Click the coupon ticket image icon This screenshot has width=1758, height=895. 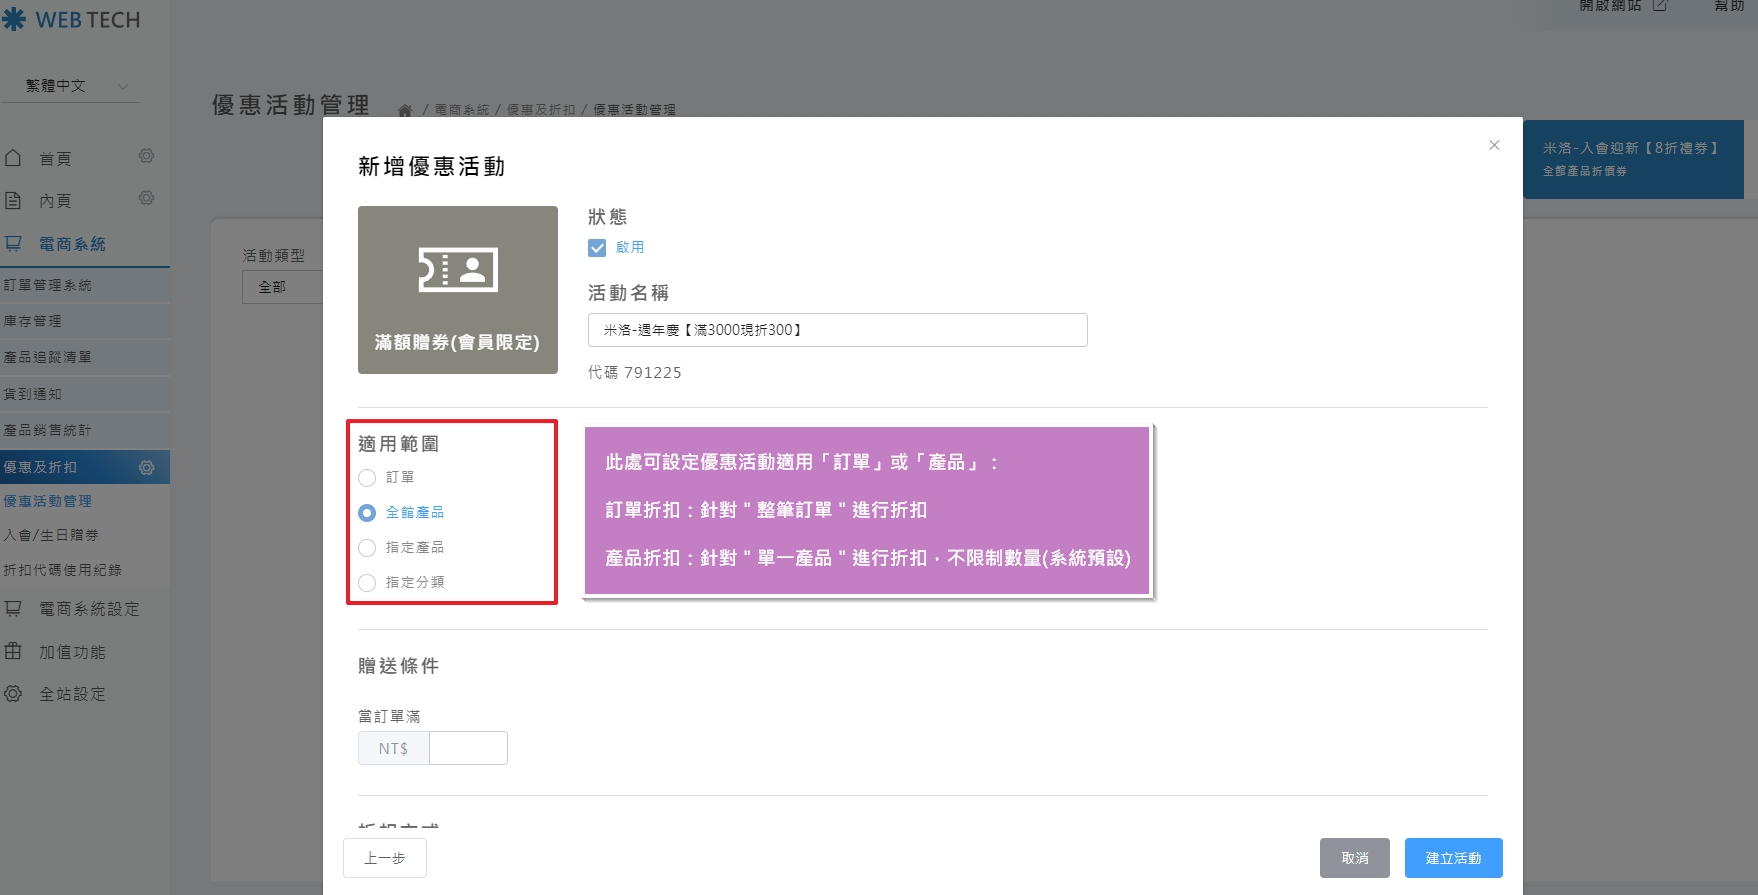tap(458, 270)
